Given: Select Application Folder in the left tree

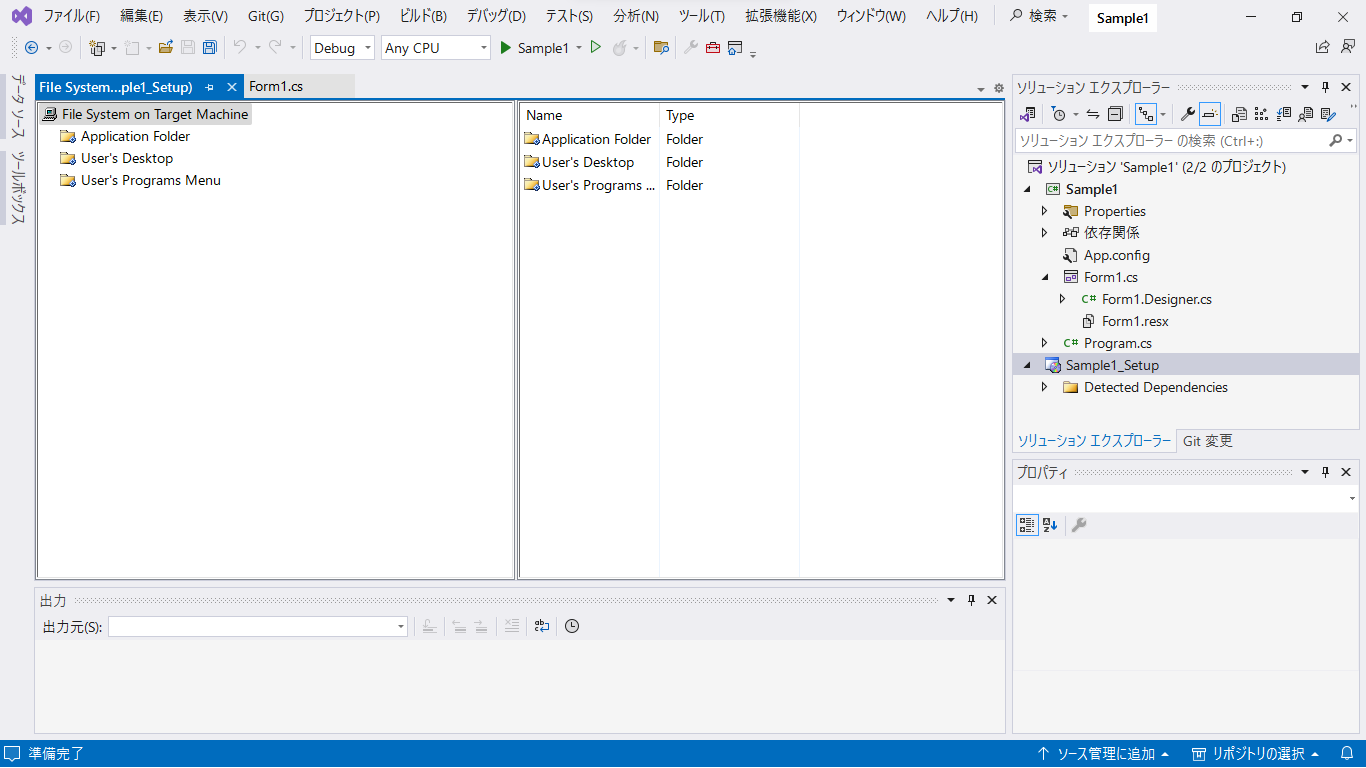Looking at the screenshot, I should (x=135, y=137).
